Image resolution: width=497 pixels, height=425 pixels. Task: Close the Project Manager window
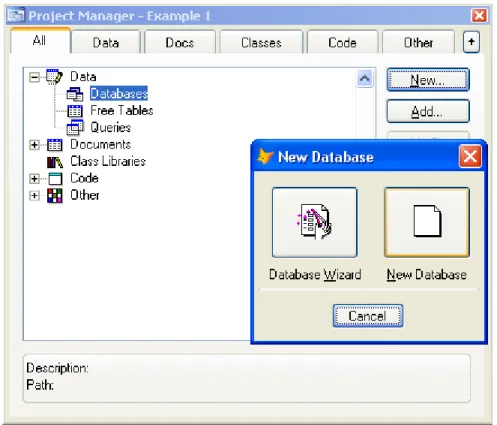[480, 15]
